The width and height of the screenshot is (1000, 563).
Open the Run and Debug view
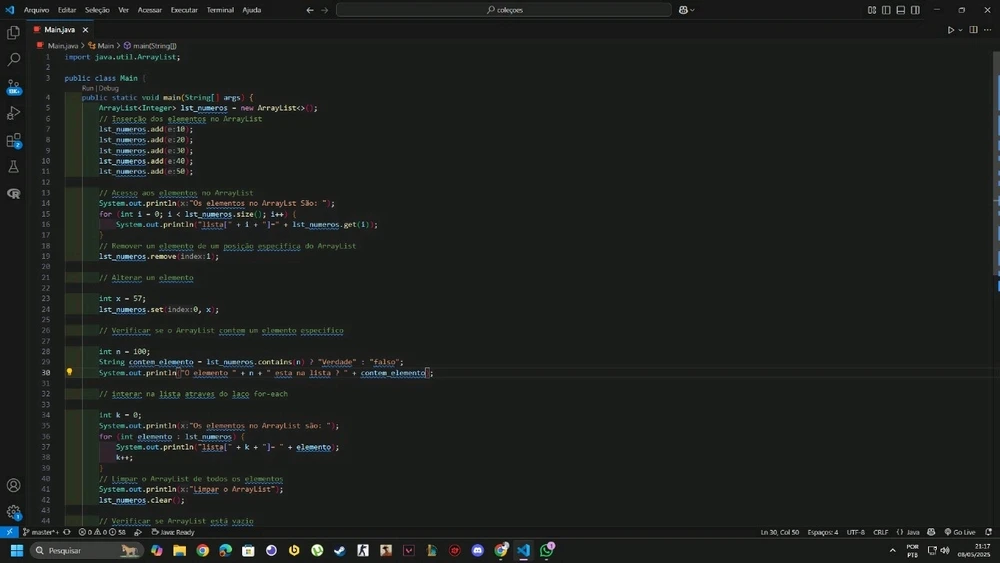coord(13,114)
